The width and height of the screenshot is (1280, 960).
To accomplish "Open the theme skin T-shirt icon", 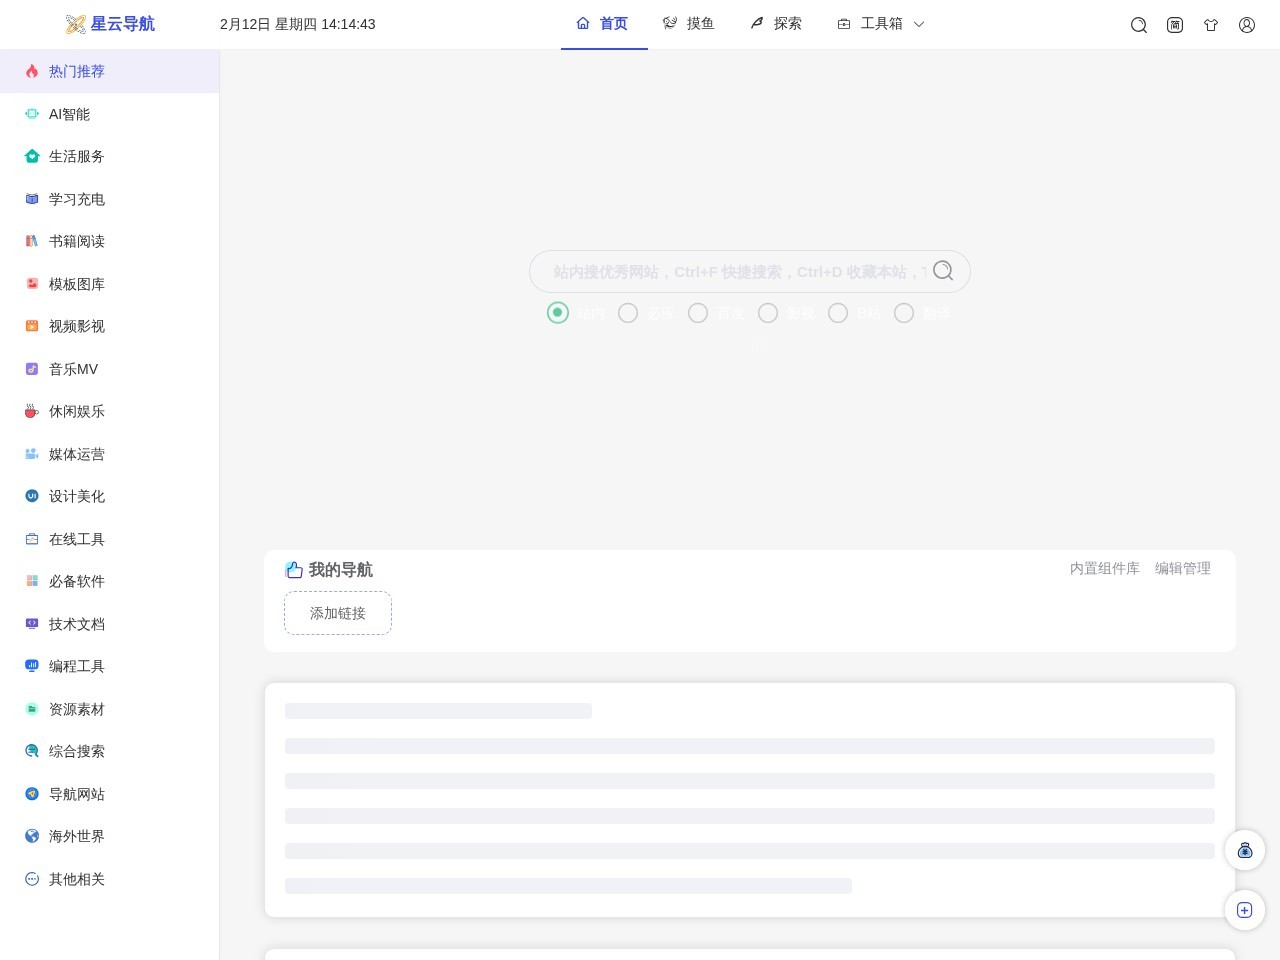I will [1211, 25].
